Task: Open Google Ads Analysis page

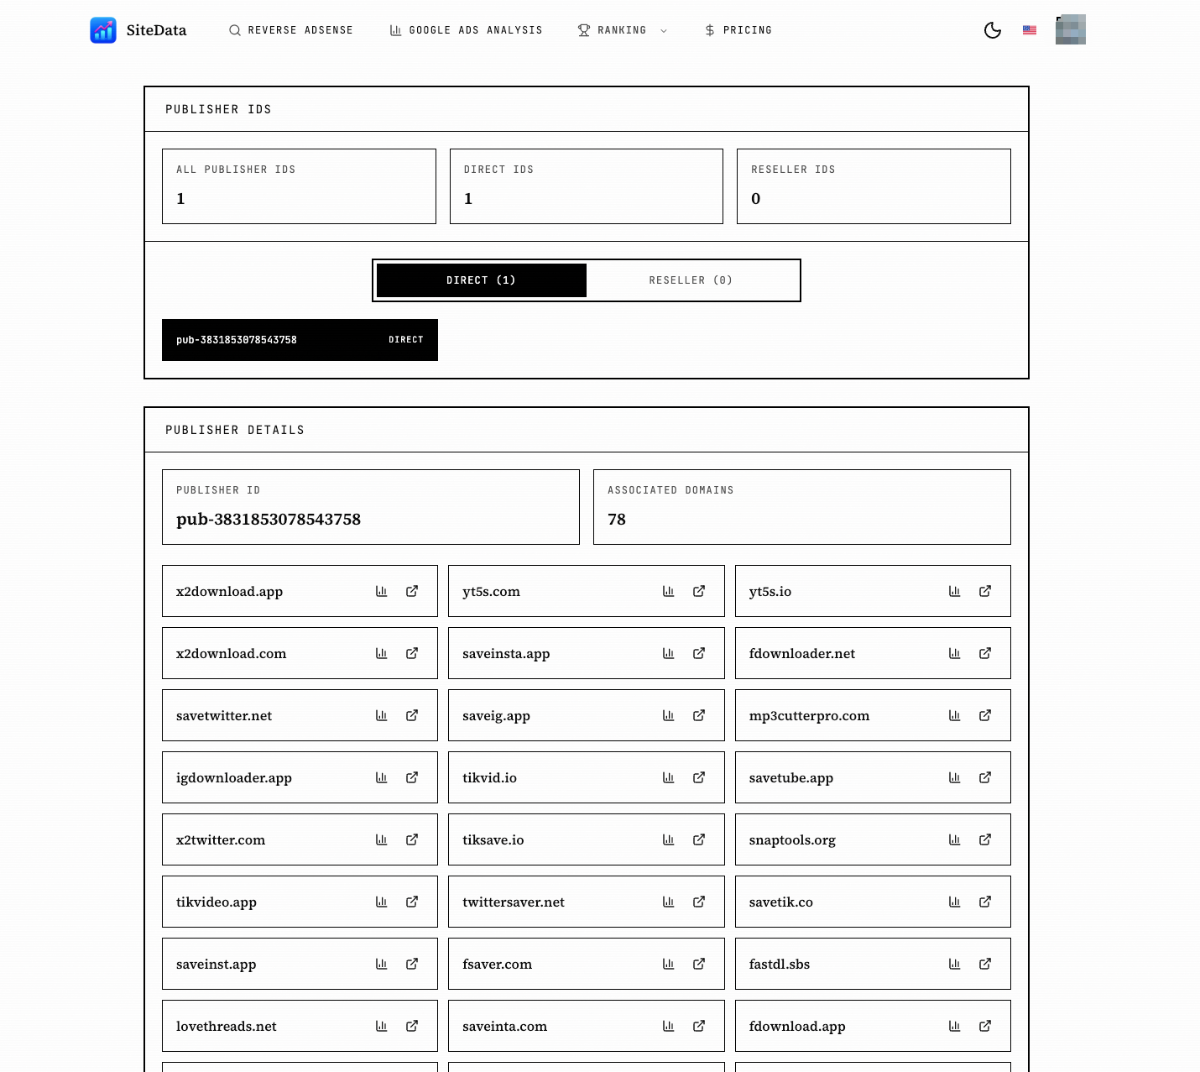Action: tap(466, 30)
